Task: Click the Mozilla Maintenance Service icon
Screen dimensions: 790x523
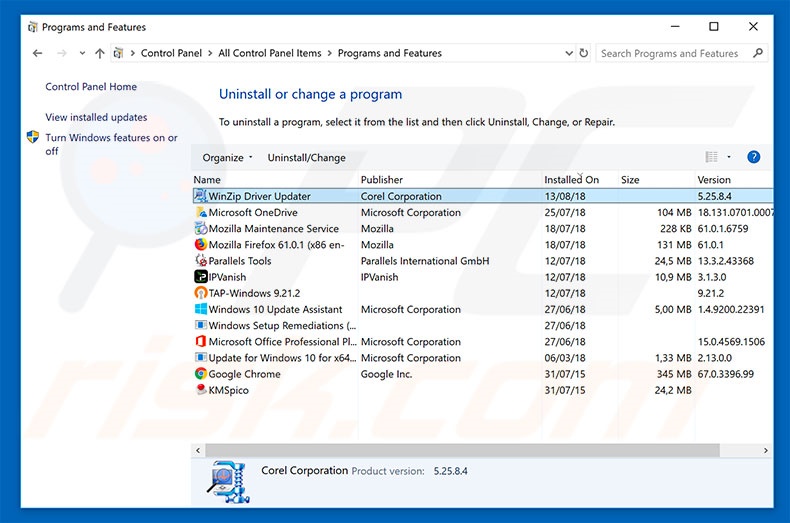Action: pyautogui.click(x=201, y=228)
